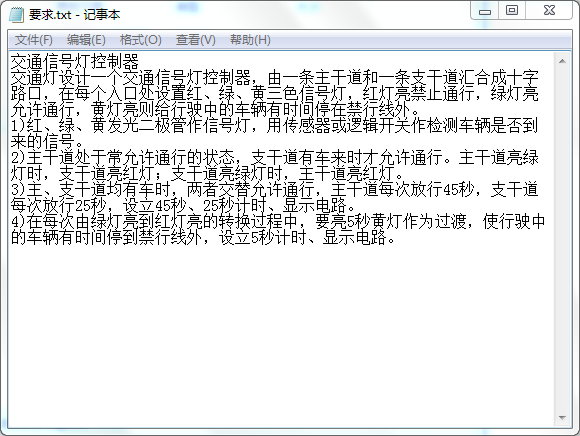Open the 帮助(H) menu
The height and width of the screenshot is (436, 580).
point(250,40)
